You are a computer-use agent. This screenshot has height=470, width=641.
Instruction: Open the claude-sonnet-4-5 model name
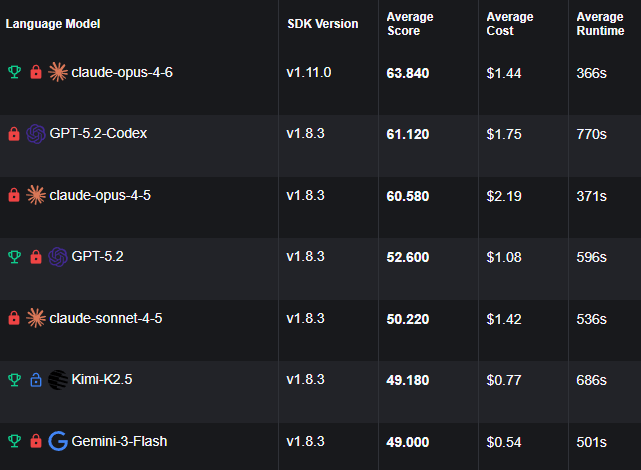pos(105,318)
